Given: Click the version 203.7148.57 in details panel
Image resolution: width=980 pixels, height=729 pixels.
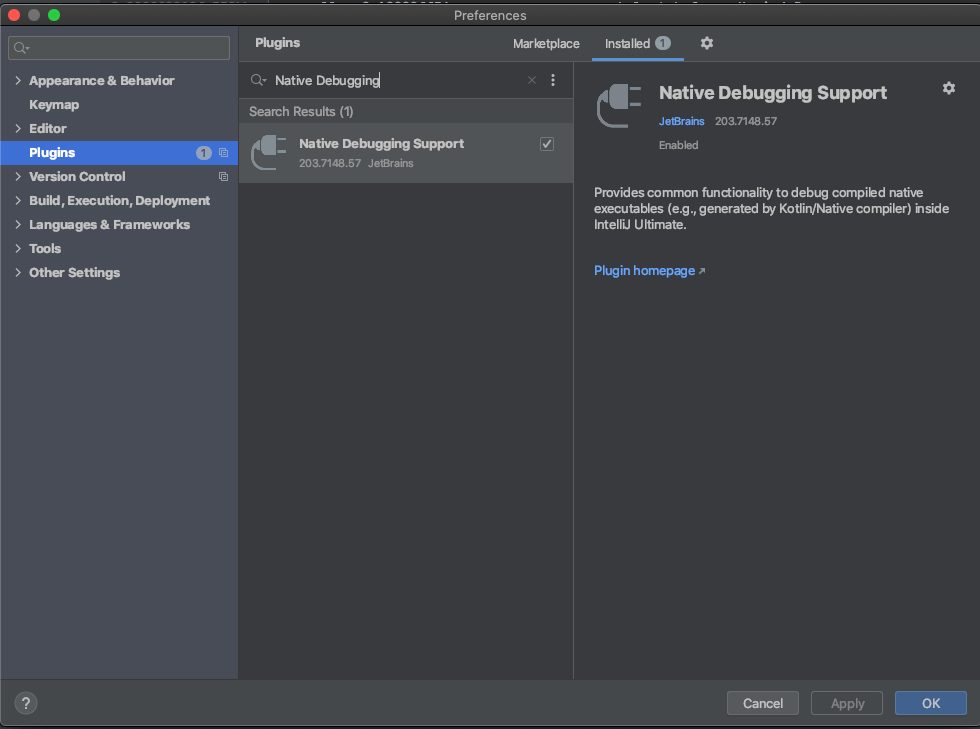Looking at the screenshot, I should (x=746, y=121).
